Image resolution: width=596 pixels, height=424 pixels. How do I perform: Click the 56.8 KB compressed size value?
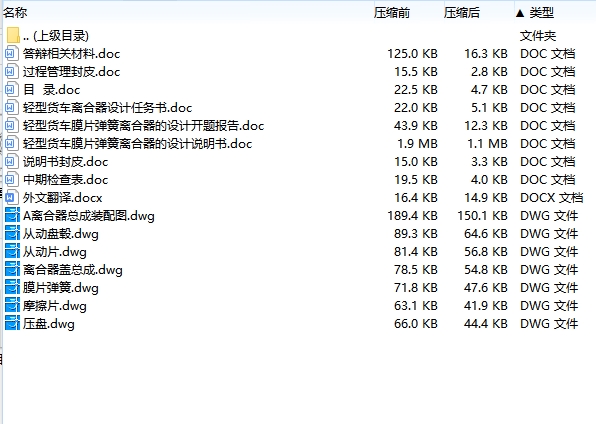(x=486, y=252)
